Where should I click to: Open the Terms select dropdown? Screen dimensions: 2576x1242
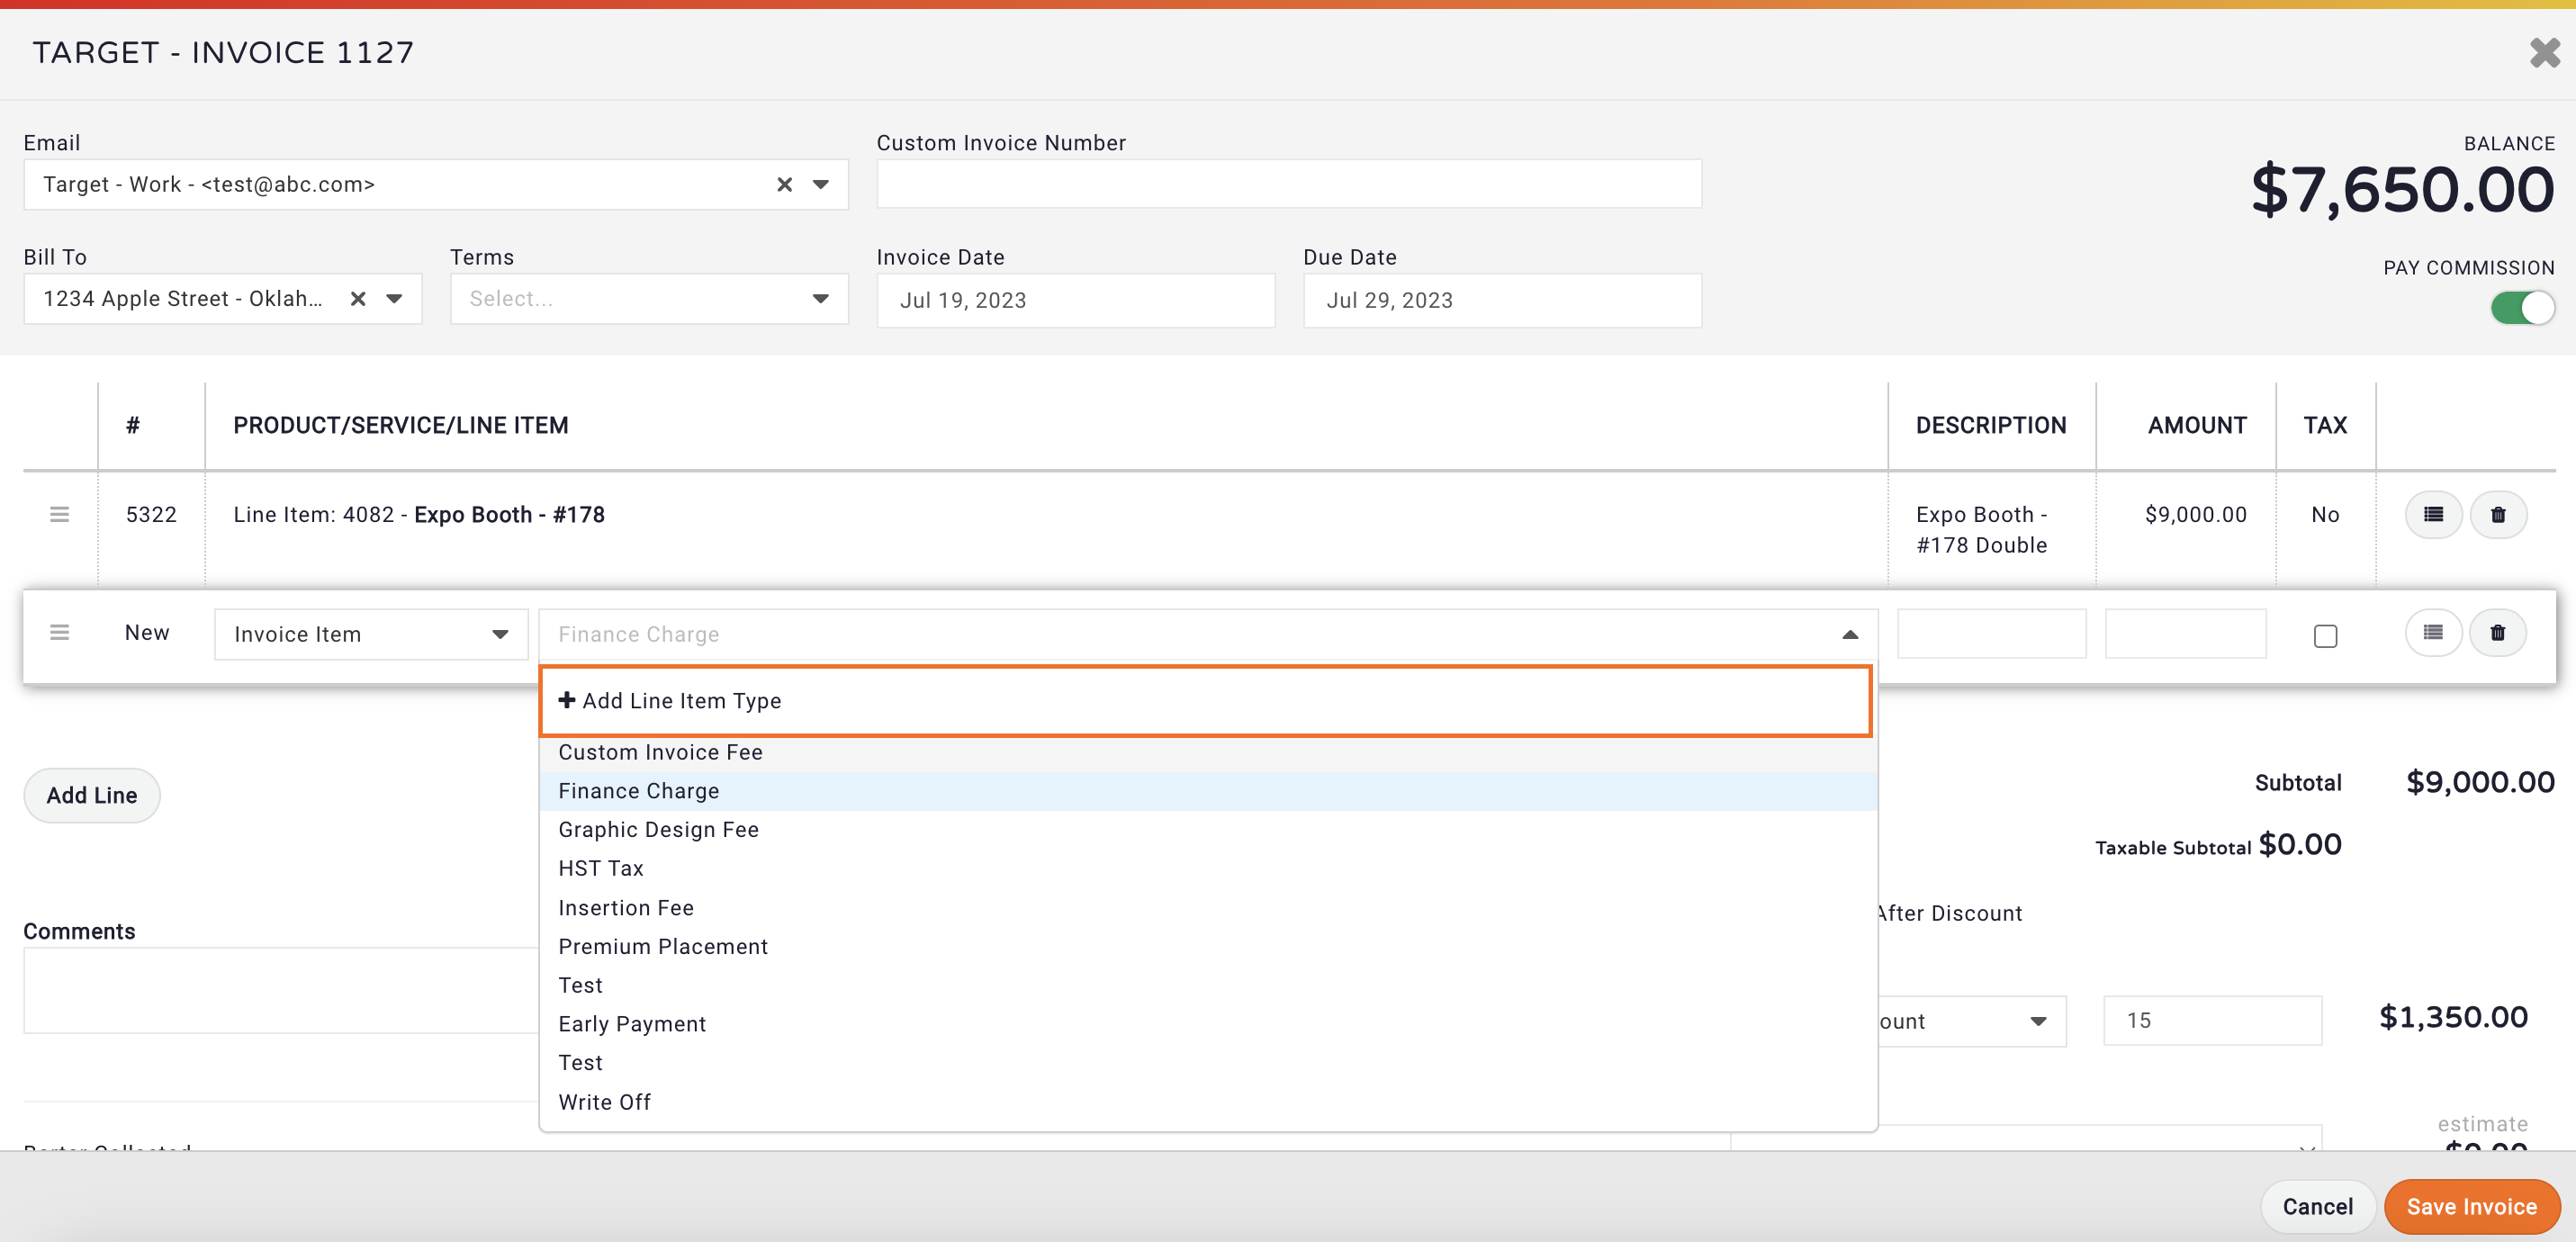coord(649,299)
